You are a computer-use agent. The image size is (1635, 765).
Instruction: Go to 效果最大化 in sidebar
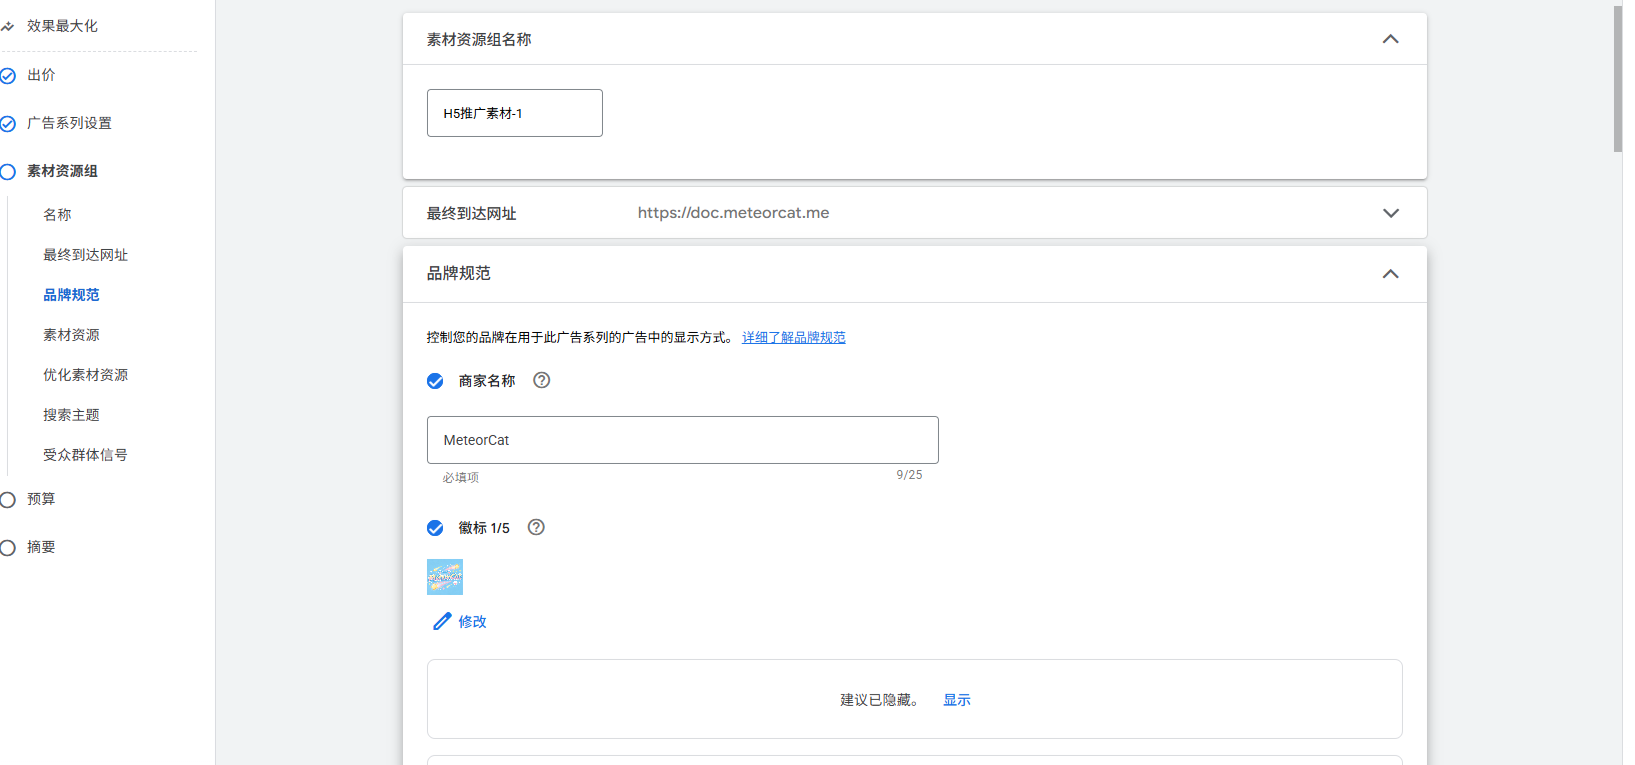62,26
